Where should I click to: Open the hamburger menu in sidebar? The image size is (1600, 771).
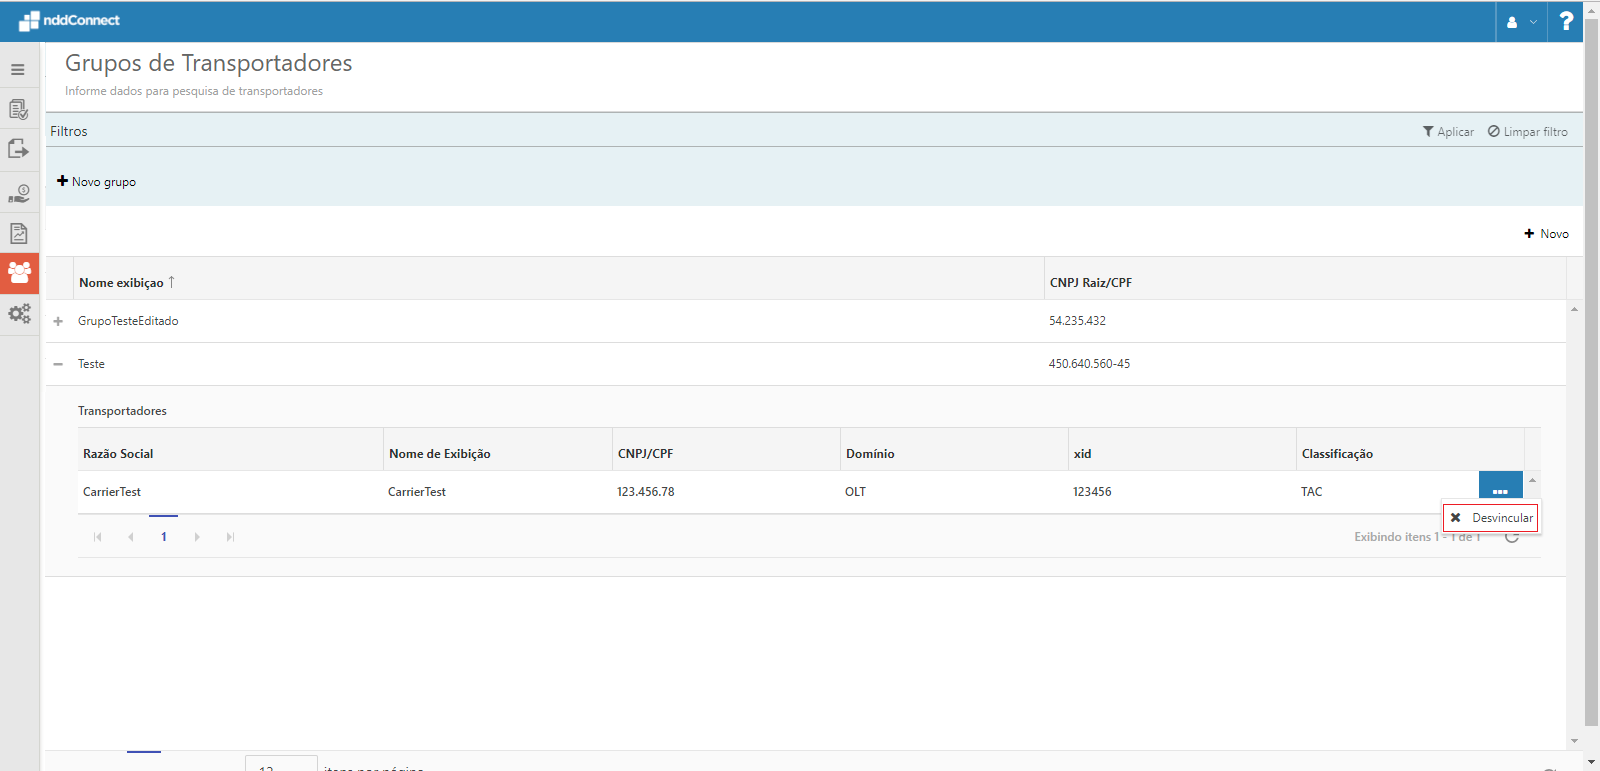coord(18,70)
